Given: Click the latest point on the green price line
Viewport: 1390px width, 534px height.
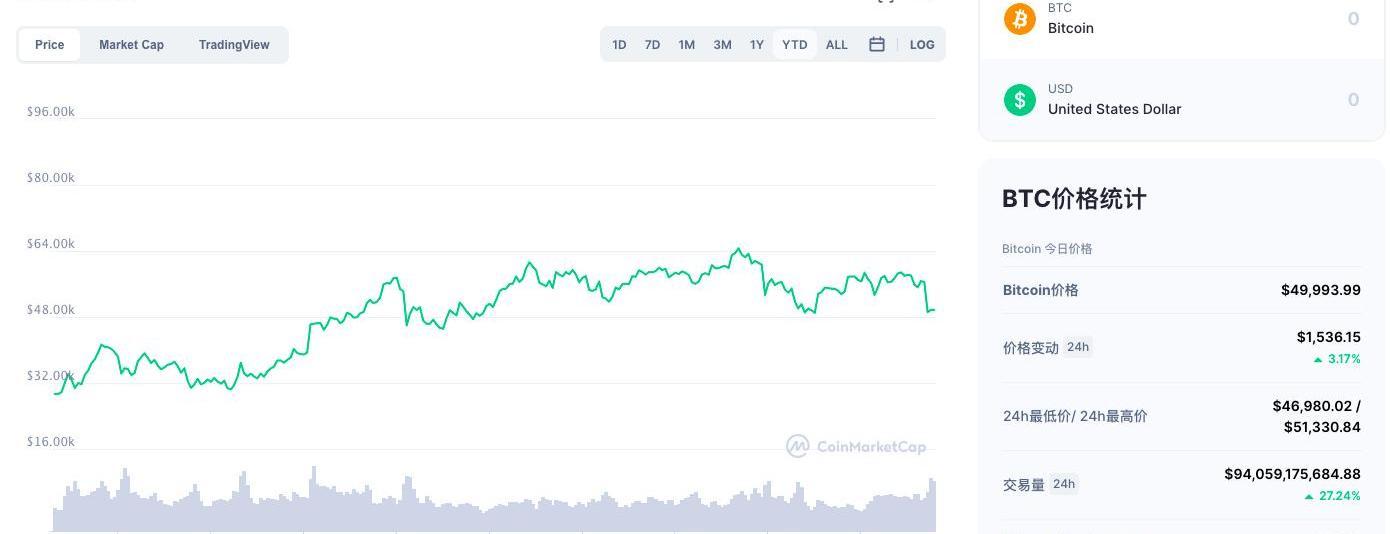Looking at the screenshot, I should tap(934, 310).
